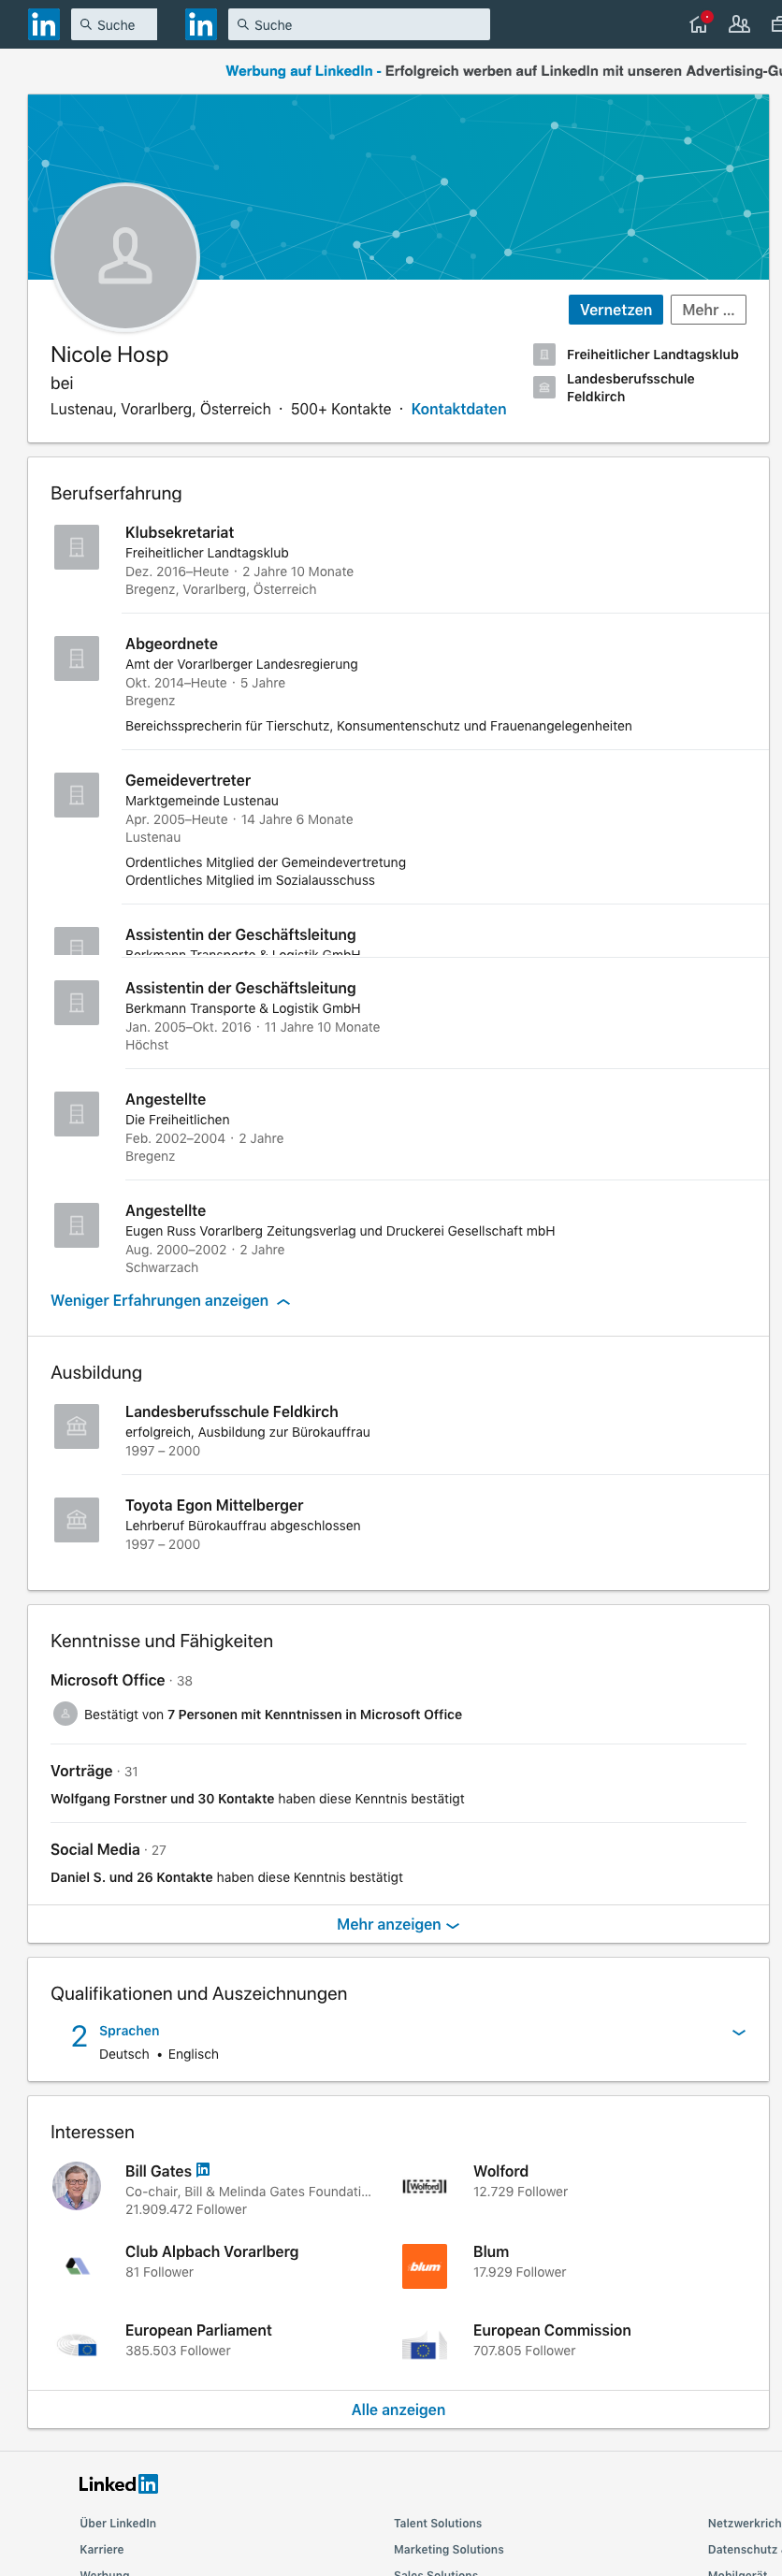Click the Landesberufsschule Feldkirch school icon

[77, 1426]
